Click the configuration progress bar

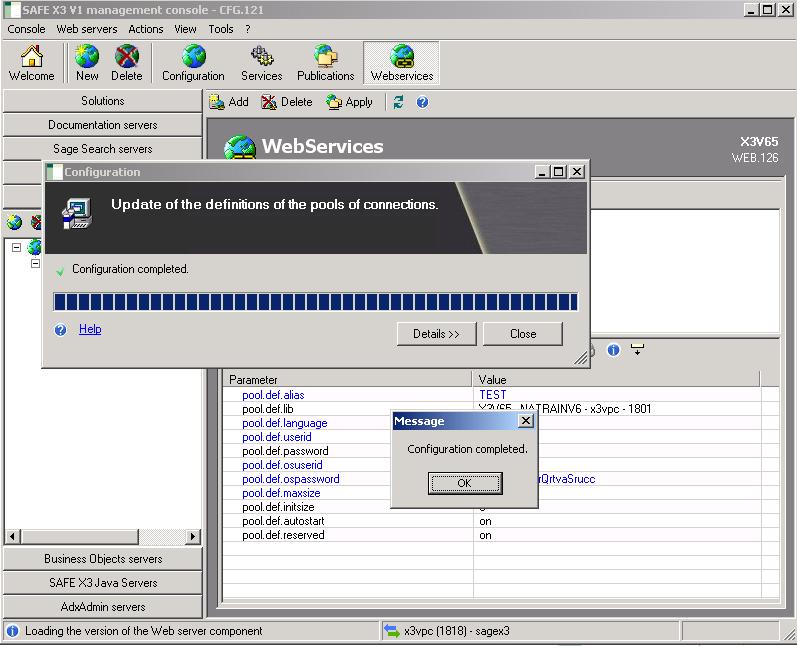[315, 301]
